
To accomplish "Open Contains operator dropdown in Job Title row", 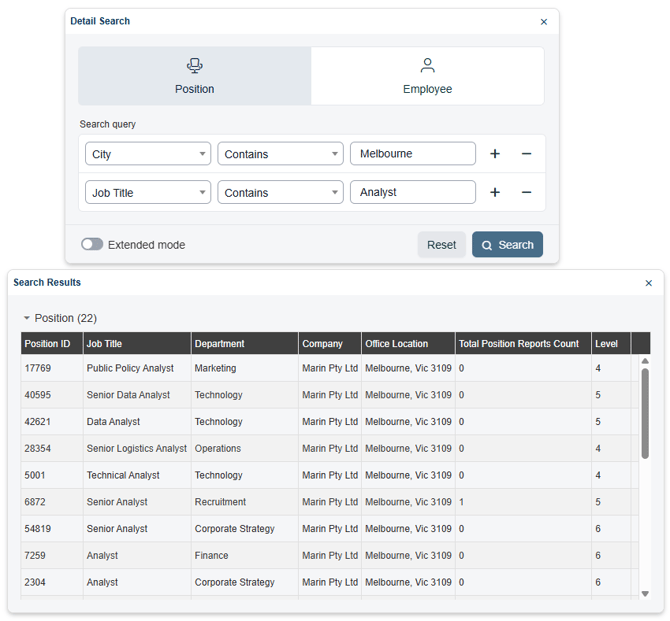I will 280,192.
